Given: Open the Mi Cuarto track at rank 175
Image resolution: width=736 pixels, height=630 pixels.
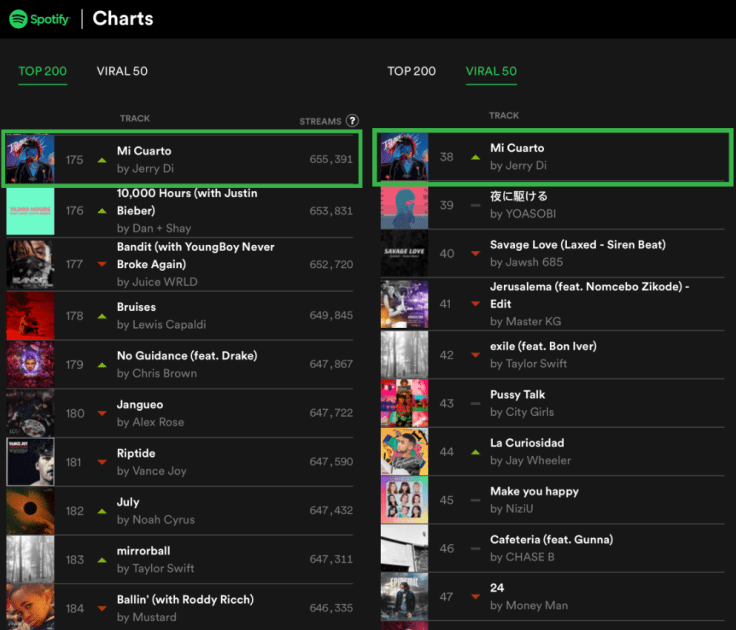Looking at the screenshot, I should [x=144, y=151].
